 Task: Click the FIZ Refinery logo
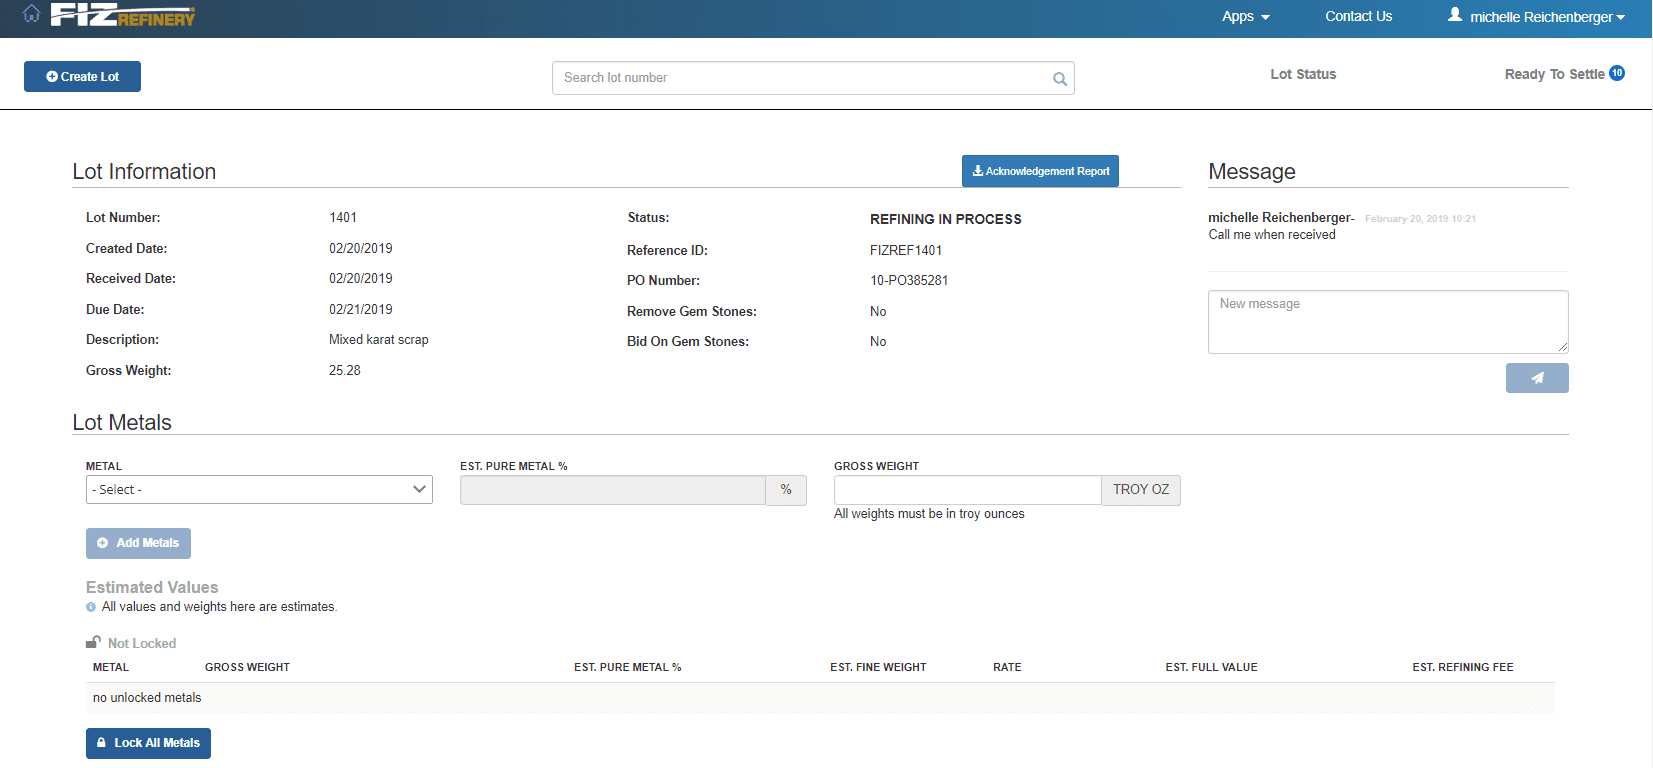click(x=123, y=15)
